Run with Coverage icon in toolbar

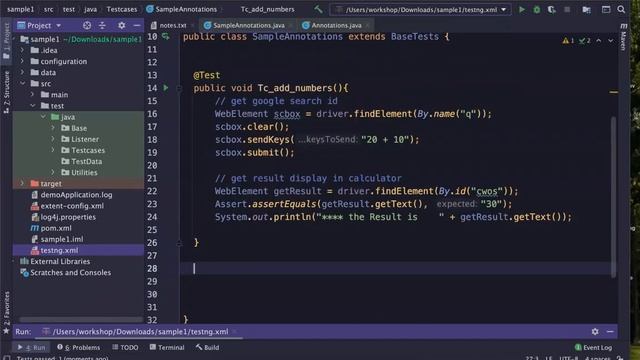(x=551, y=9)
